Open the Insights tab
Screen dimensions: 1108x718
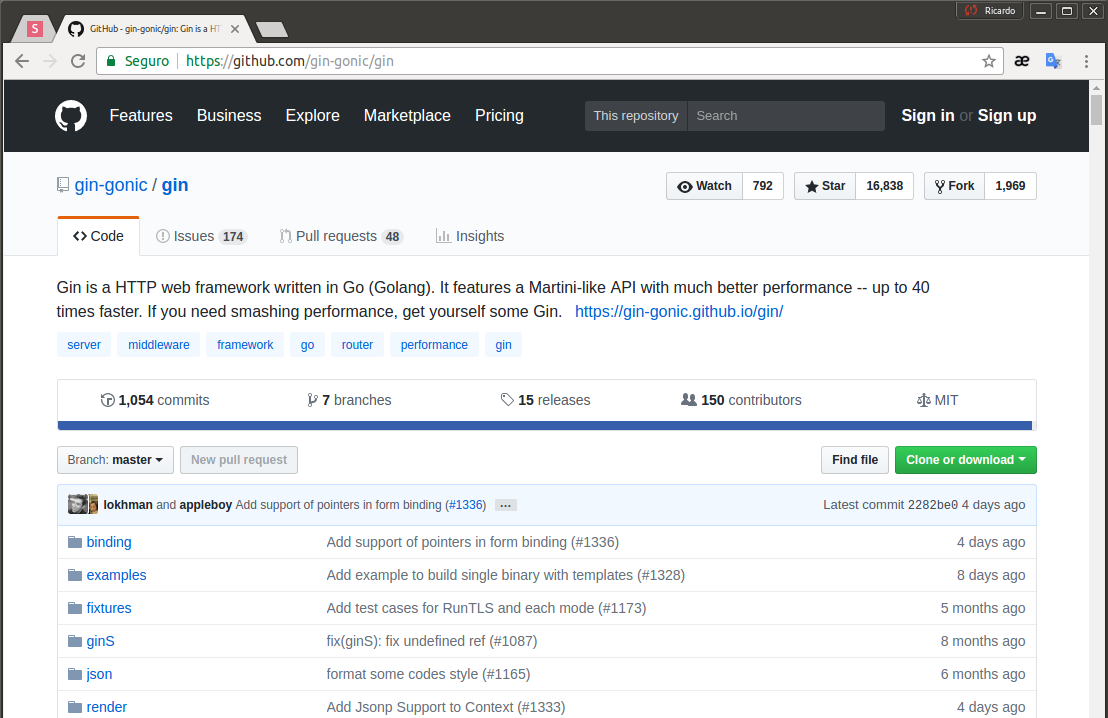[x=470, y=236]
